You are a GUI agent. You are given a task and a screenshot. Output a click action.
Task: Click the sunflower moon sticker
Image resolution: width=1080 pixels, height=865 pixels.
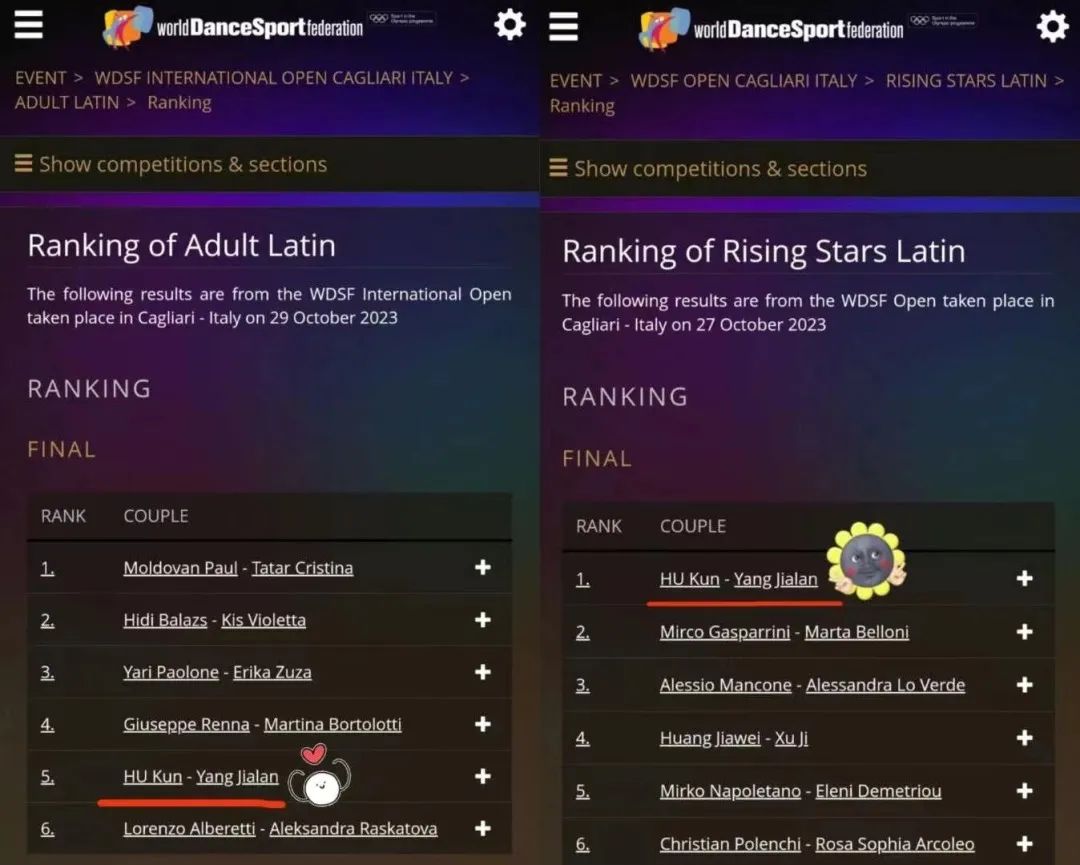[866, 560]
